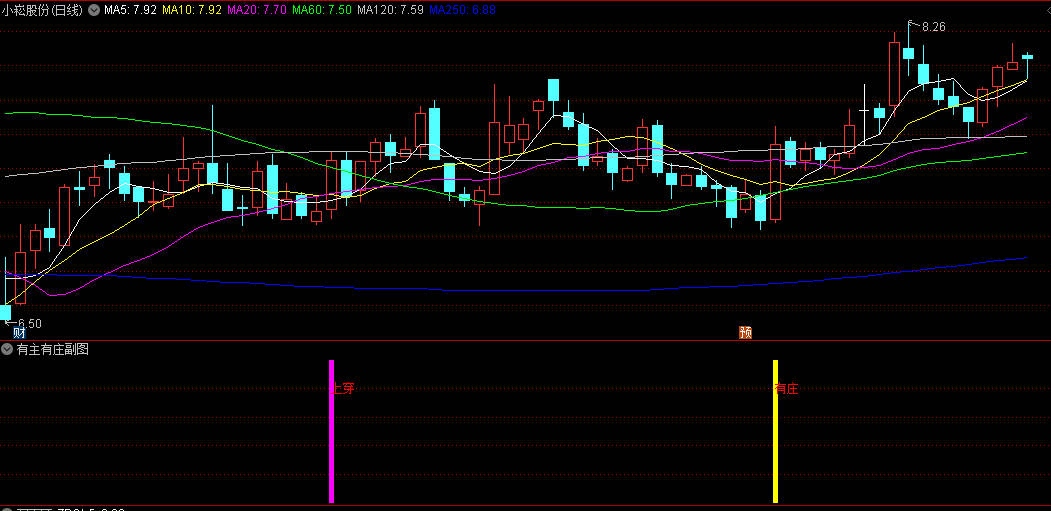Click the 有主有庄副图 indicator name
This screenshot has height=511, width=1051.
coord(53,349)
